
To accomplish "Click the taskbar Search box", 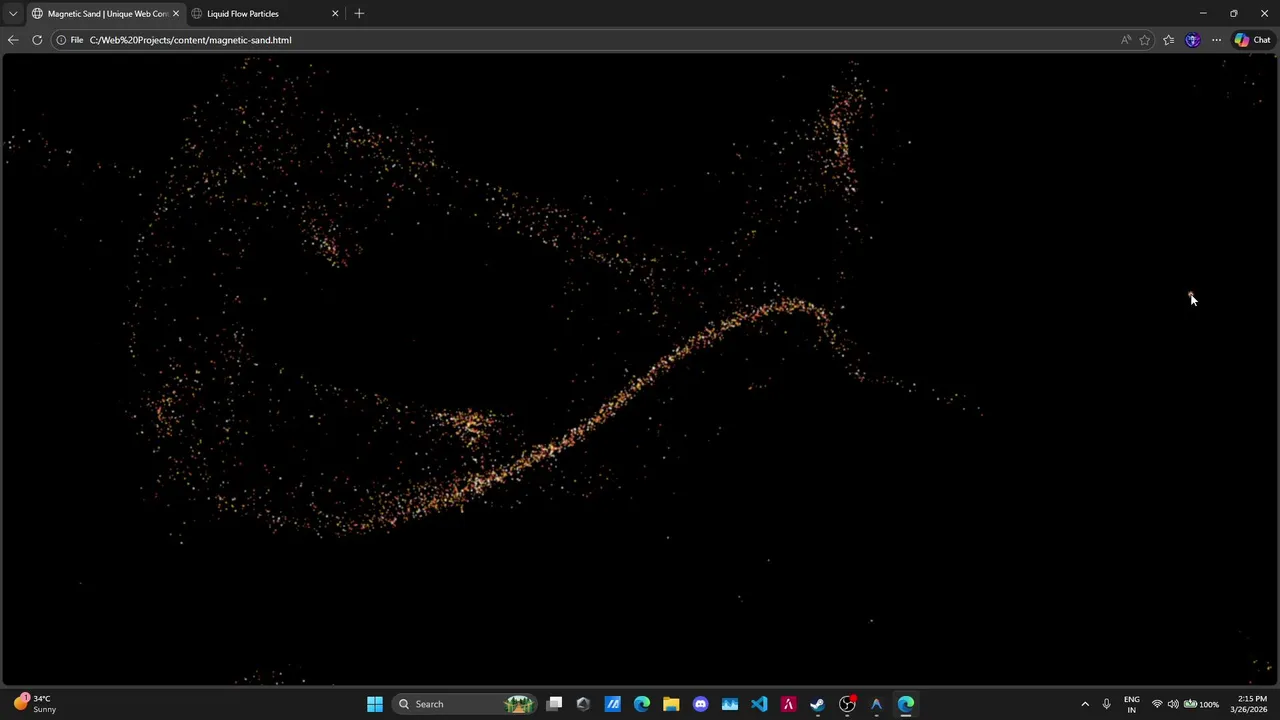I will pyautogui.click(x=464, y=704).
